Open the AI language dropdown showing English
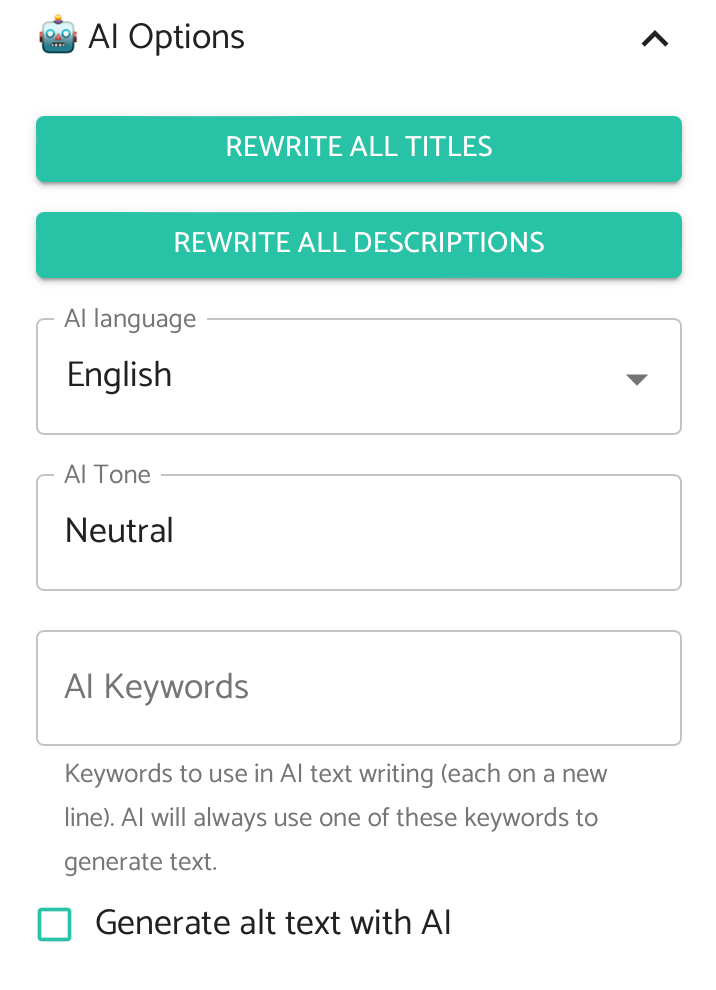 [x=359, y=376]
